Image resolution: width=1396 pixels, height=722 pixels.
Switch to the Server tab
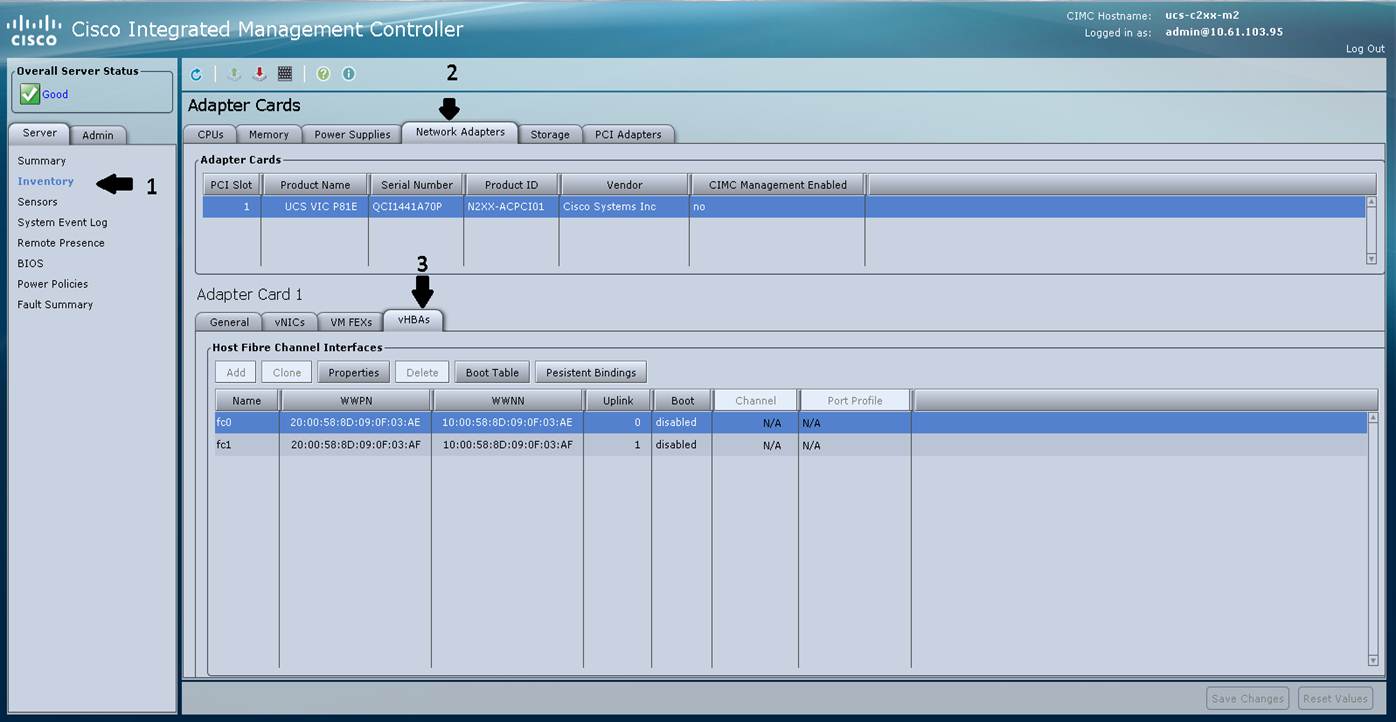(40, 133)
